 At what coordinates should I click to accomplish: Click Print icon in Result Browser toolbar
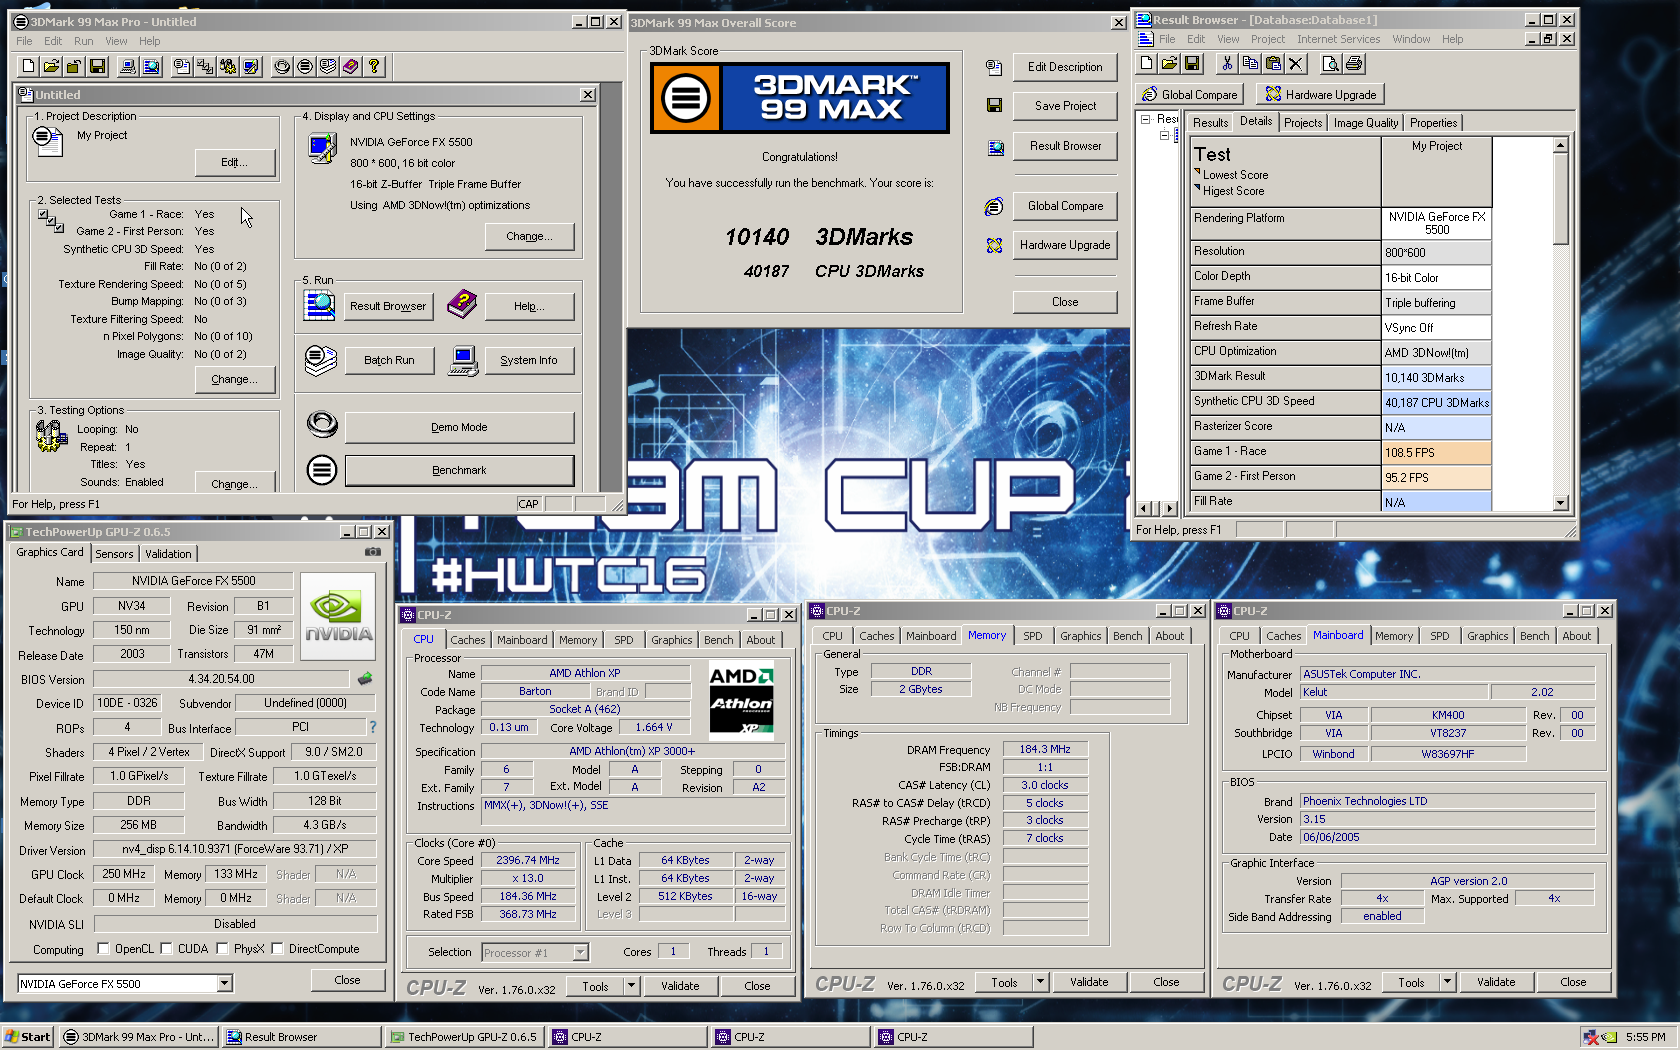(1354, 63)
